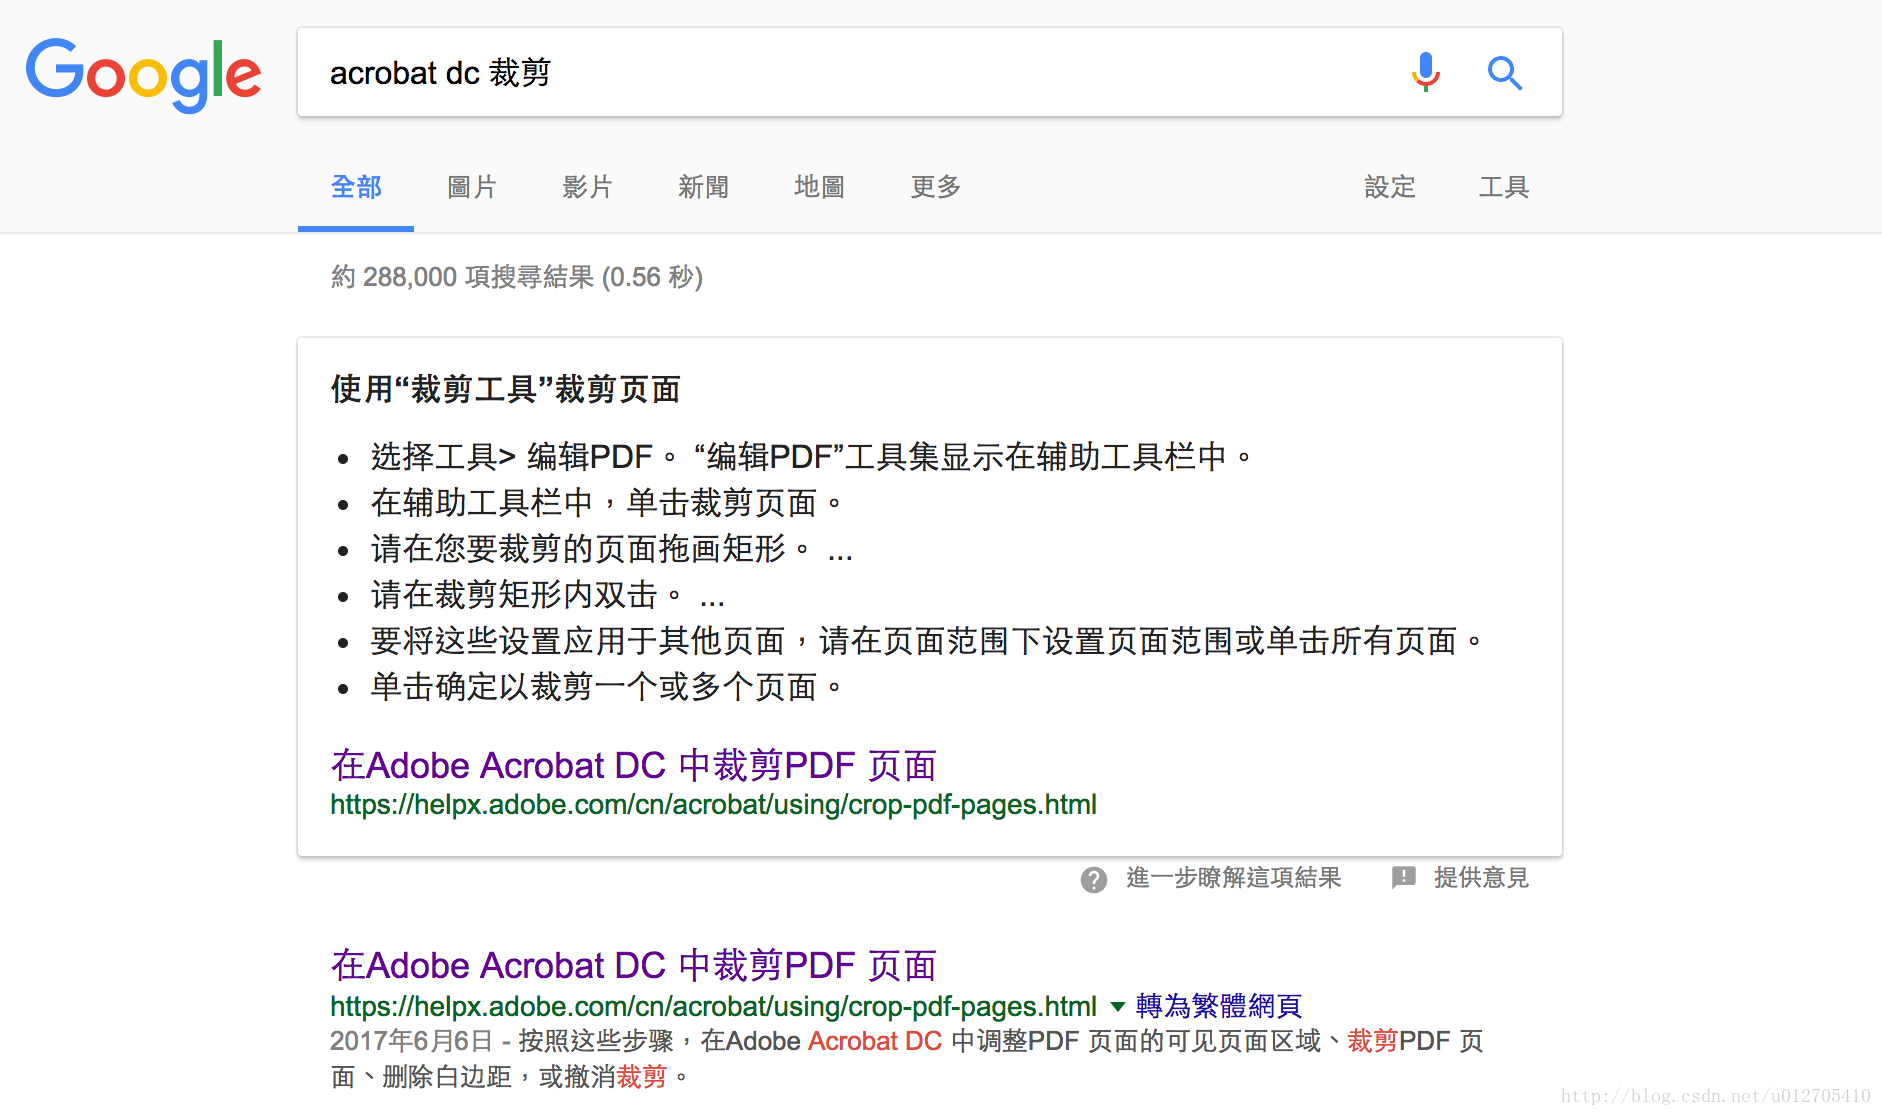1882x1116 pixels.
Task: Open the 設定 menu
Action: pyautogui.click(x=1390, y=187)
